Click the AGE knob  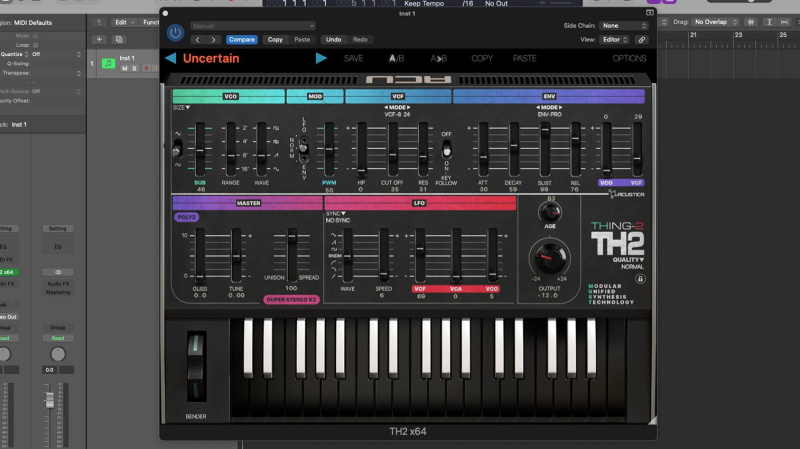tap(549, 212)
